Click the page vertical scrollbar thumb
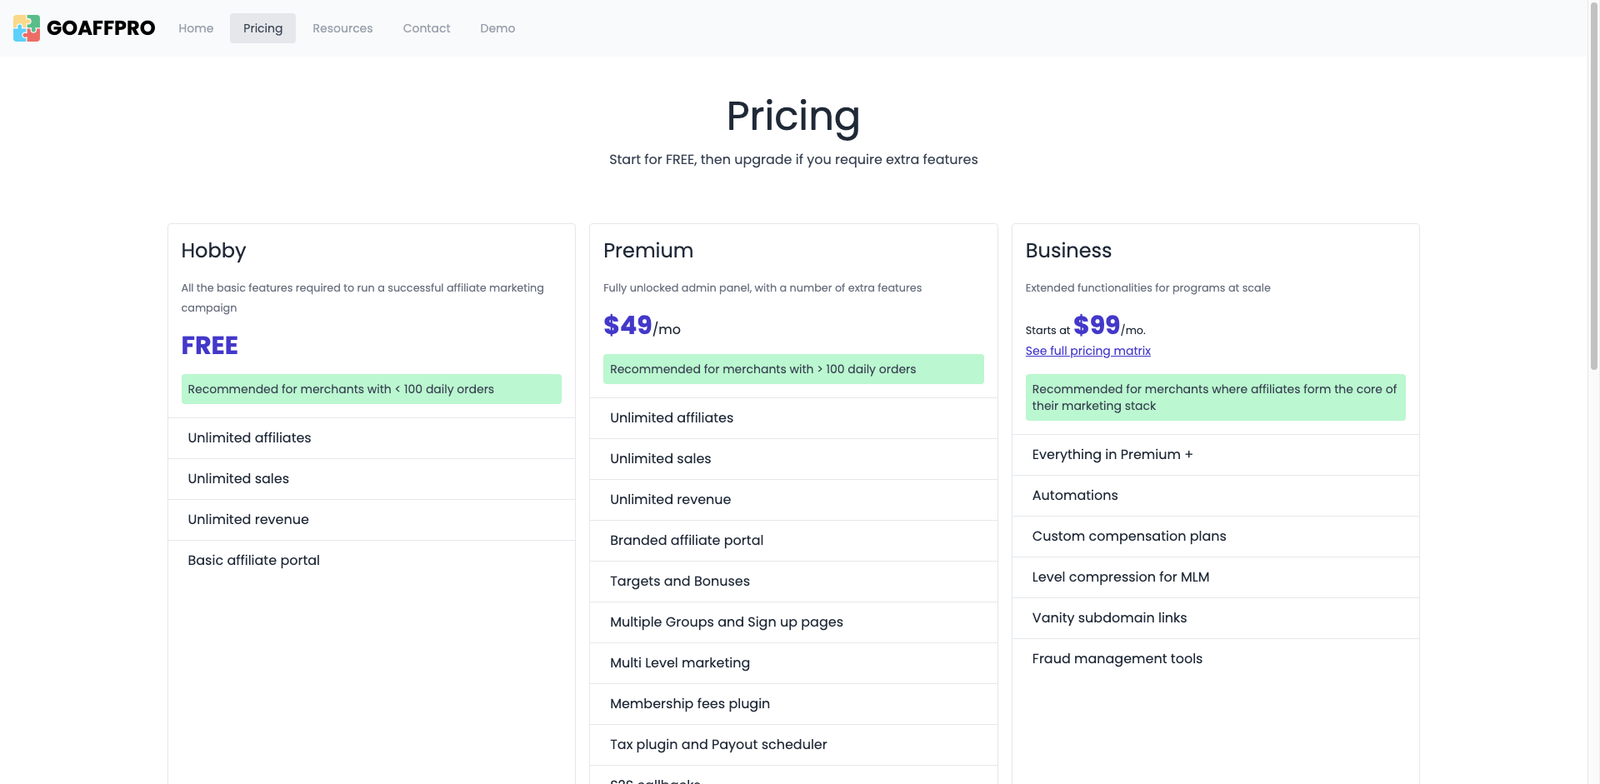Viewport: 1600px width, 784px height. click(x=1594, y=186)
